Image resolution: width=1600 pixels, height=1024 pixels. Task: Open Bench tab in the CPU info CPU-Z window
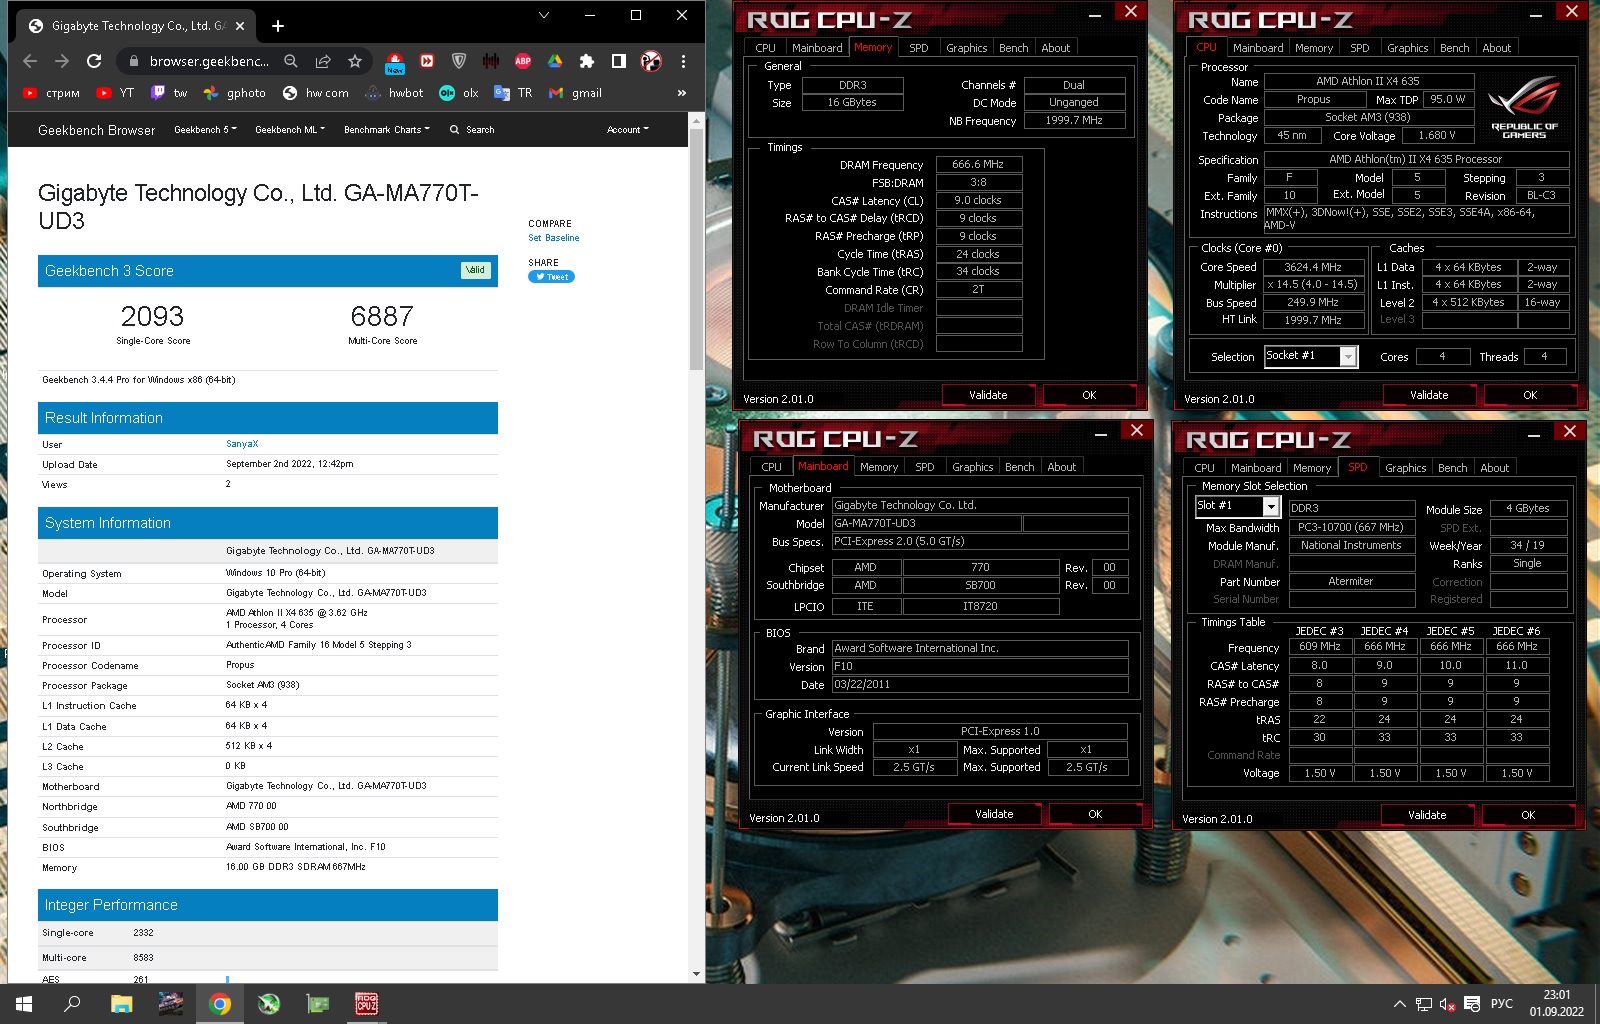1454,48
